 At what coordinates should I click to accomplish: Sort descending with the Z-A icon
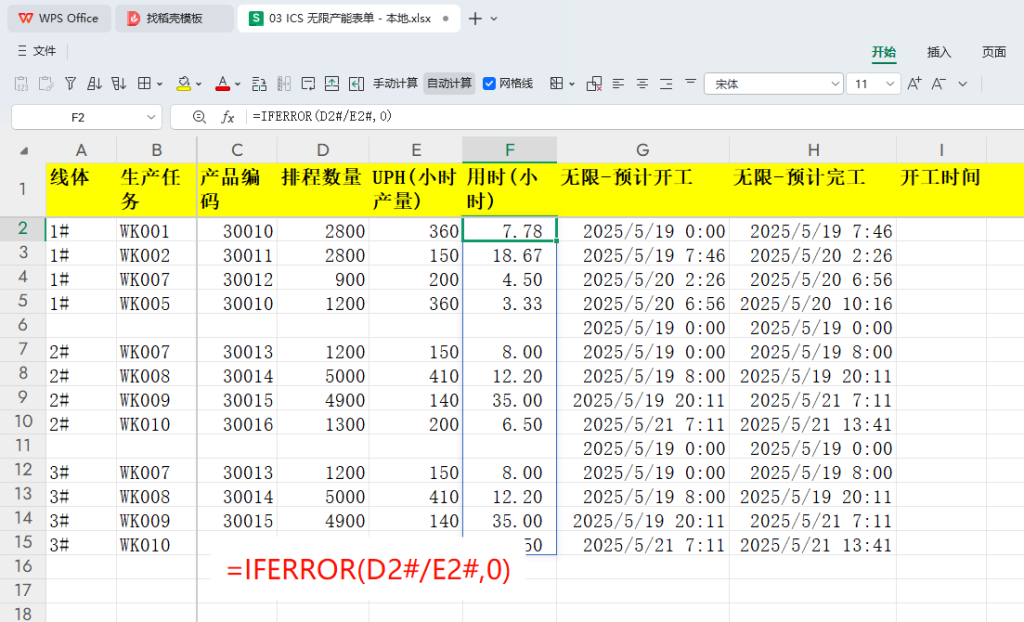tap(118, 84)
